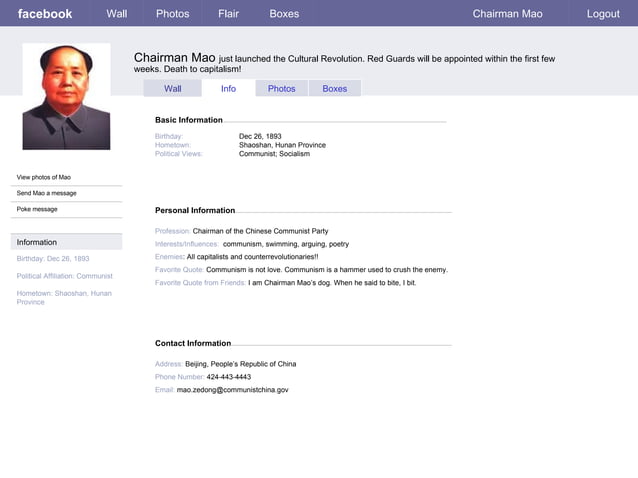Click the Basic Information heading
The image size is (638, 478).
189,120
